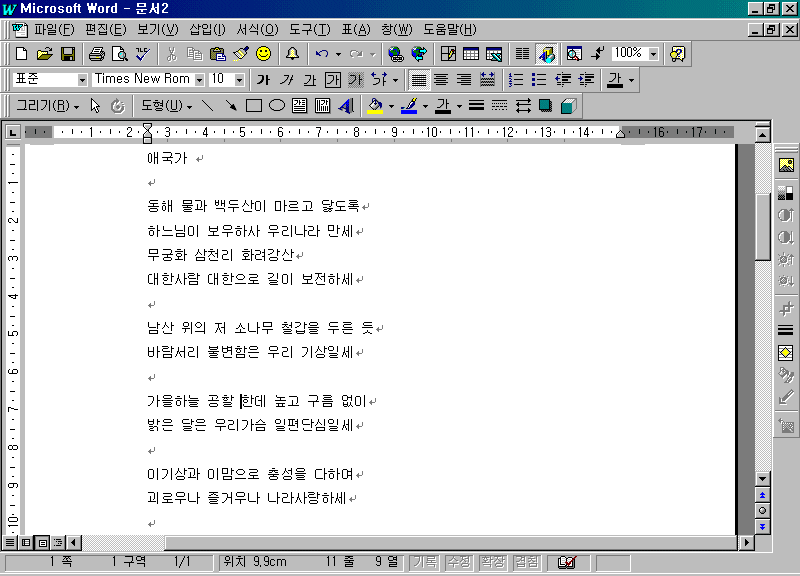Viewport: 800px width, 576px height.
Task: Toggle numbered list formatting
Action: (x=516, y=80)
